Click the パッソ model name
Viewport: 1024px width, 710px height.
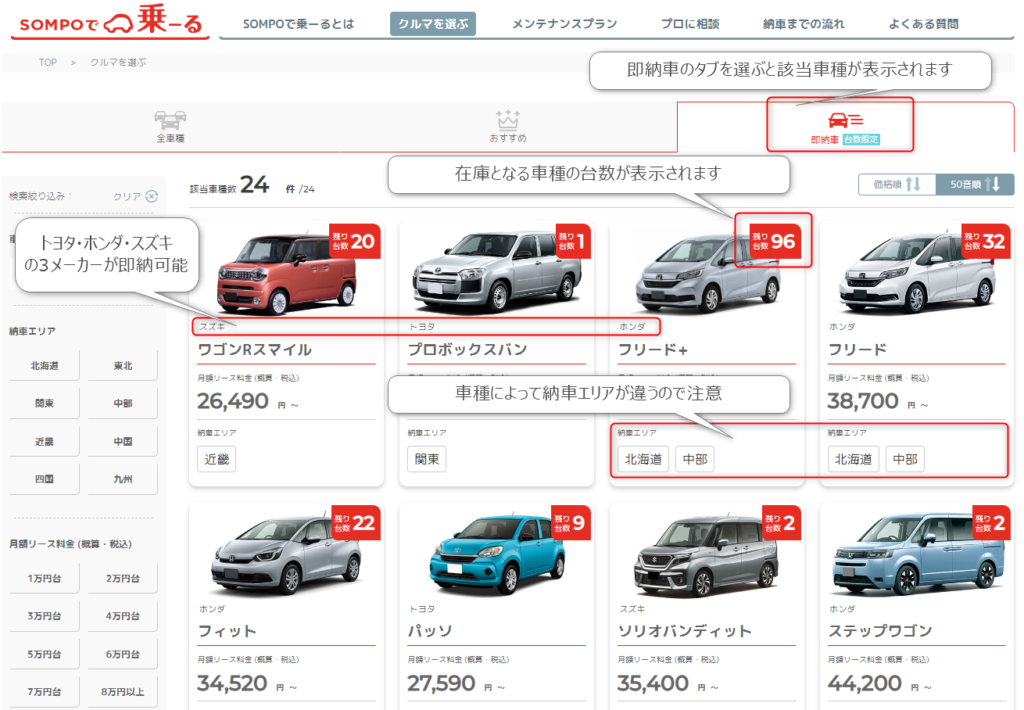pos(430,631)
